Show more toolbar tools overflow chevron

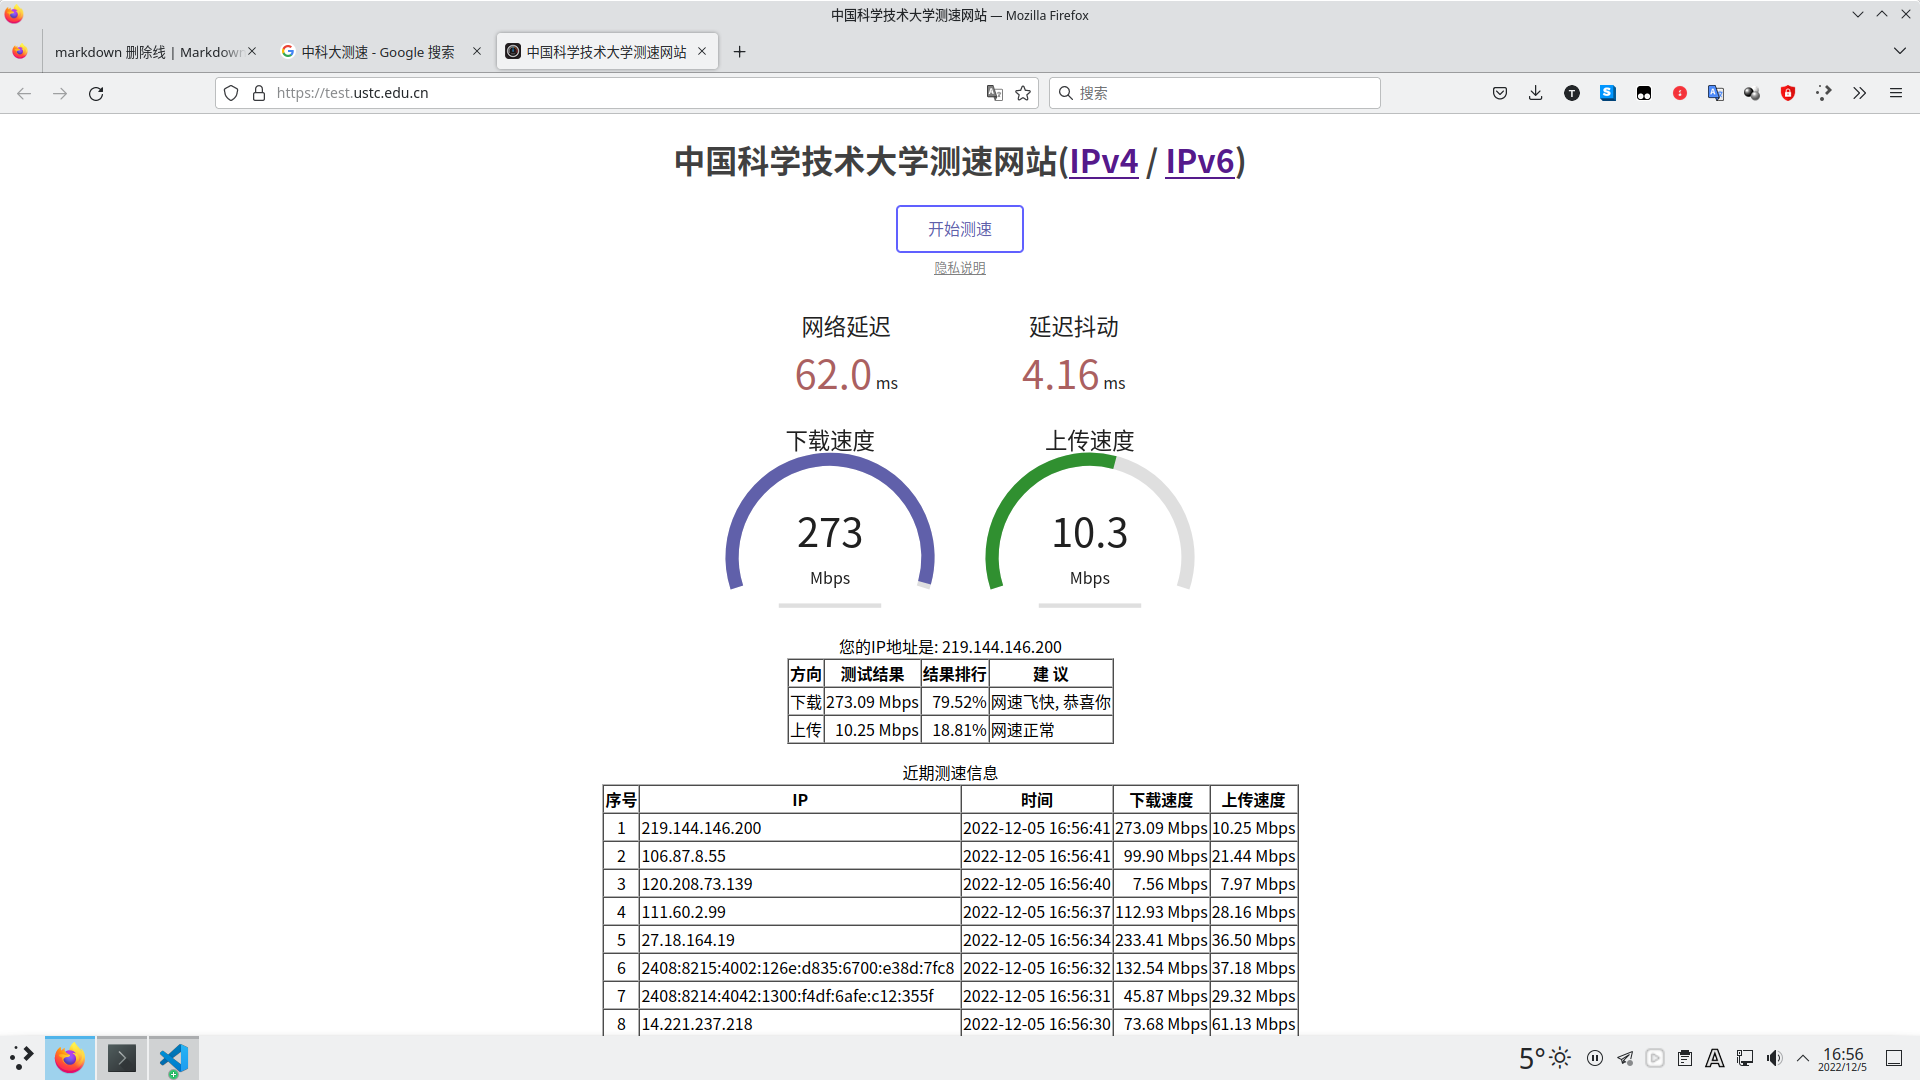[x=1860, y=93]
